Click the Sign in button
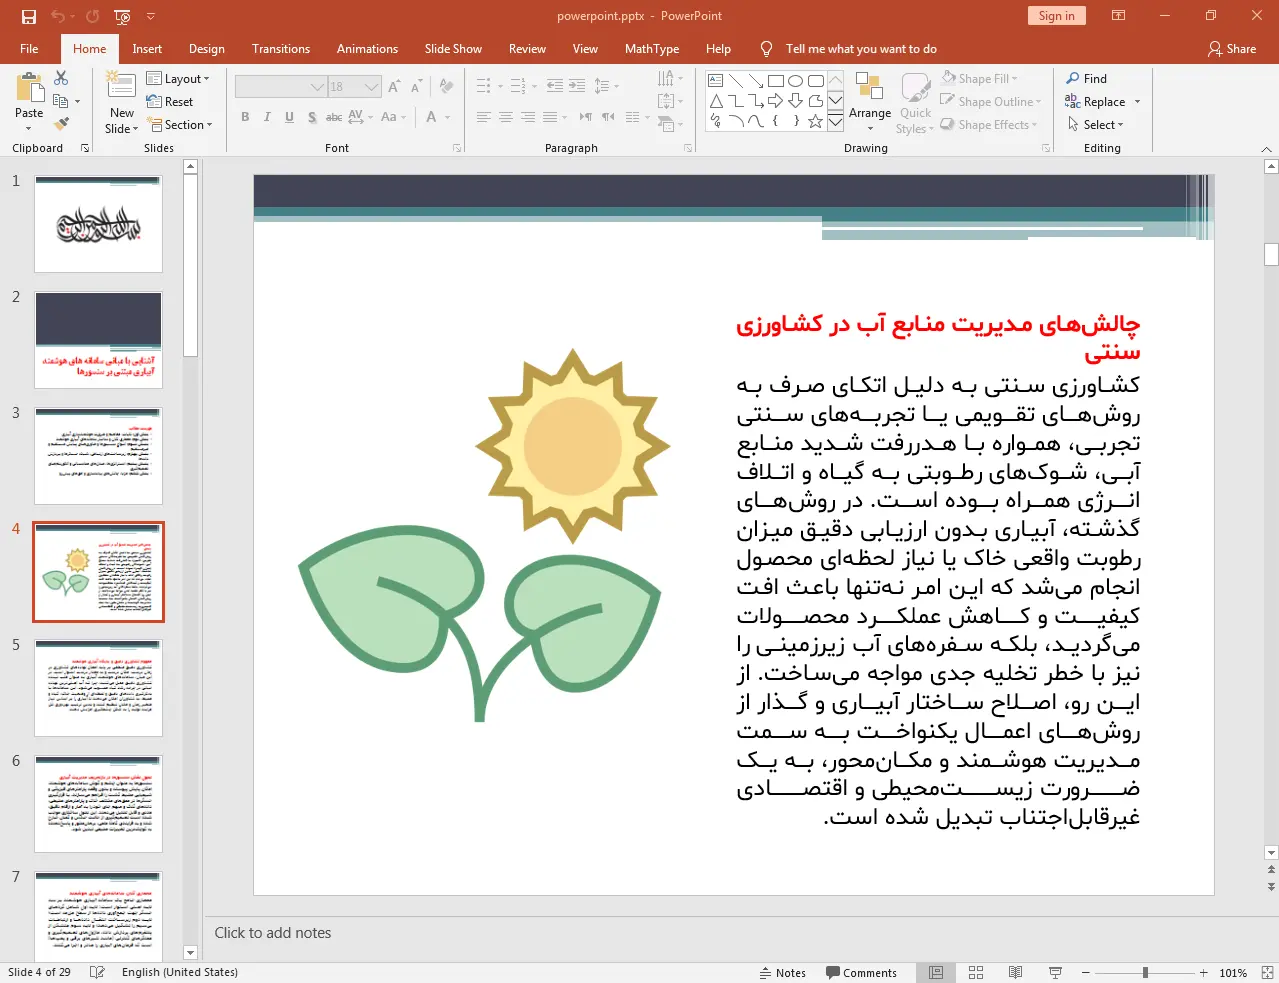This screenshot has width=1279, height=983. pos(1056,15)
